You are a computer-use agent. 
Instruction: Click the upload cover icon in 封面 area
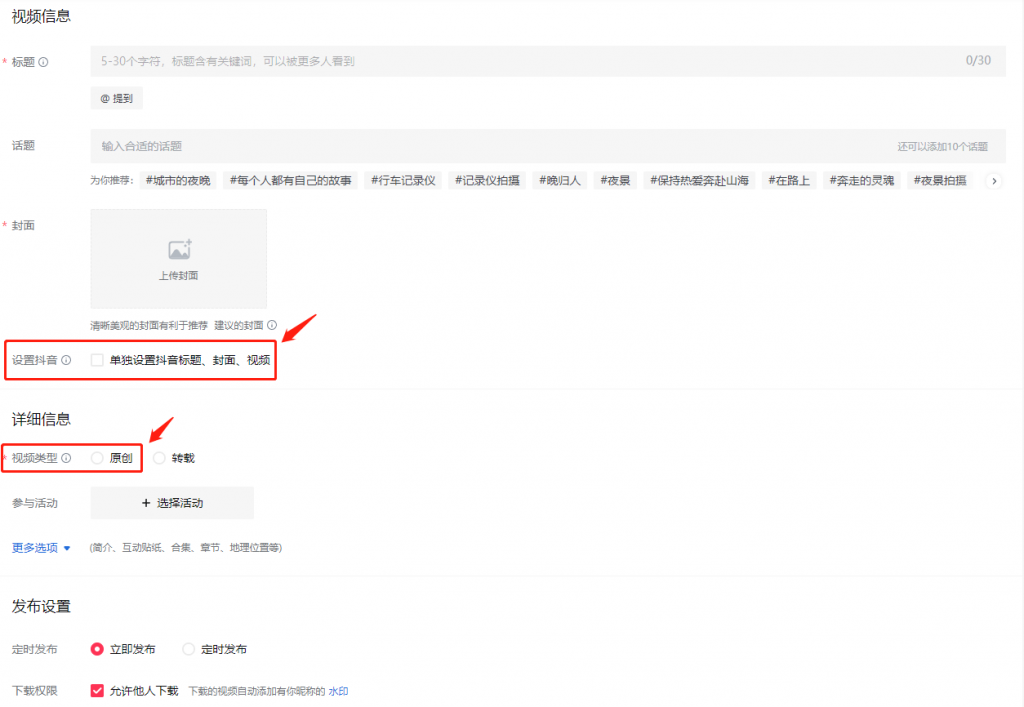[178, 250]
